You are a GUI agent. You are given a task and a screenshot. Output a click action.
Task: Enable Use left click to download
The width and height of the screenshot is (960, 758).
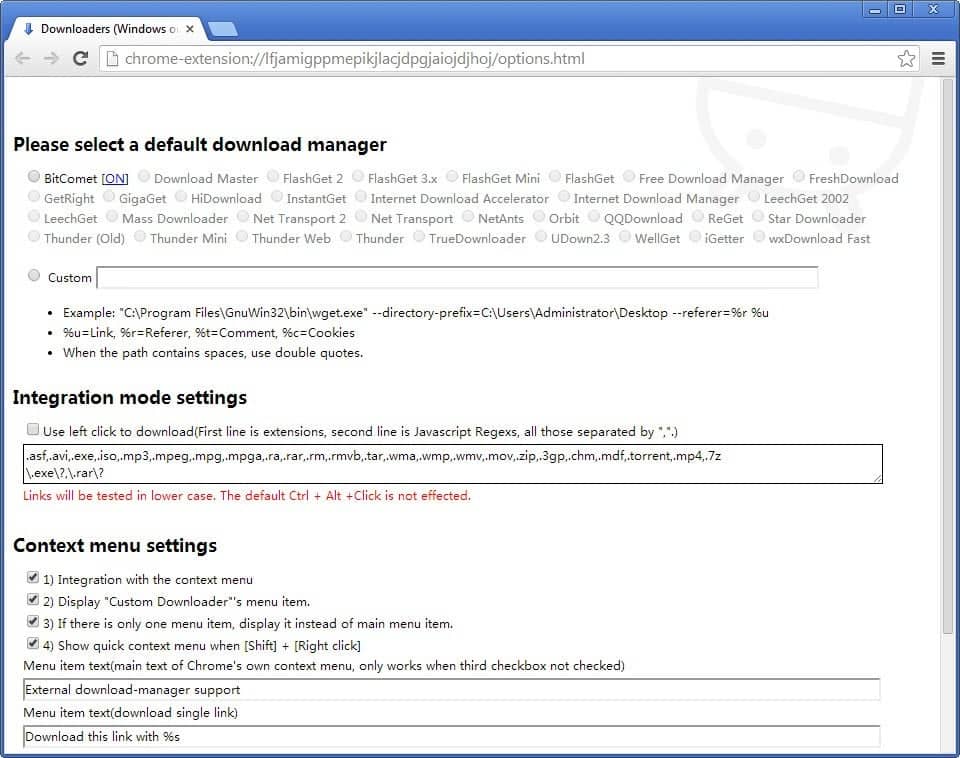pyautogui.click(x=32, y=429)
